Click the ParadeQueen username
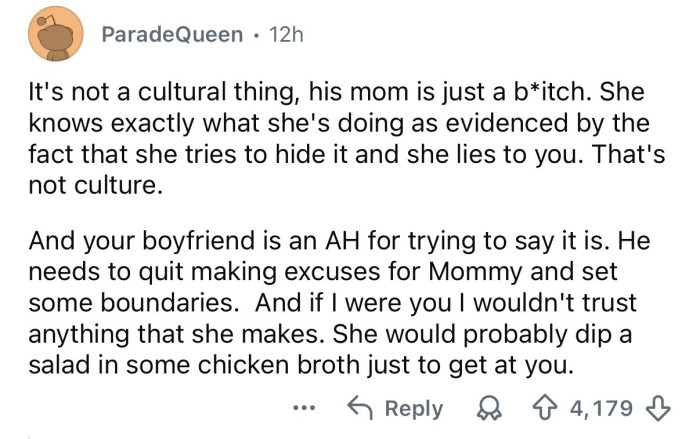The width and height of the screenshot is (700, 439). pyautogui.click(x=171, y=36)
